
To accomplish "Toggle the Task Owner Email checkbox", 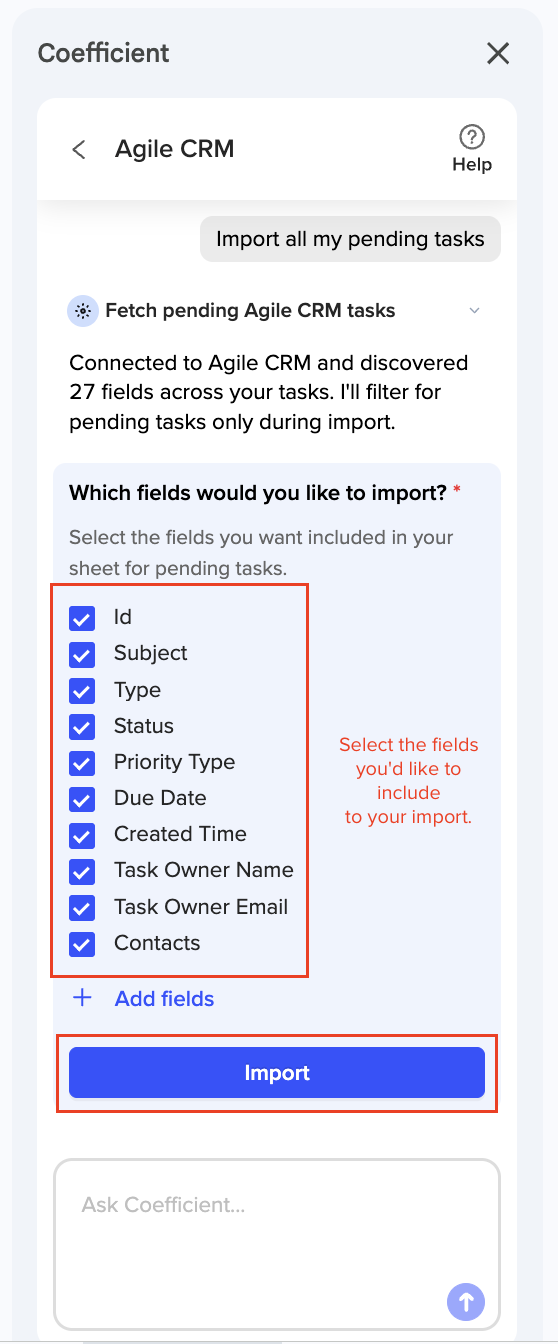I will 82,908.
